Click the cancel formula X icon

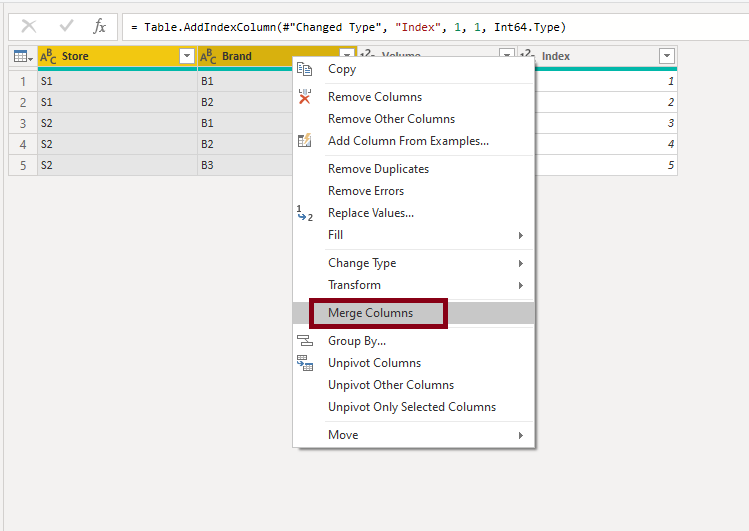click(x=29, y=26)
